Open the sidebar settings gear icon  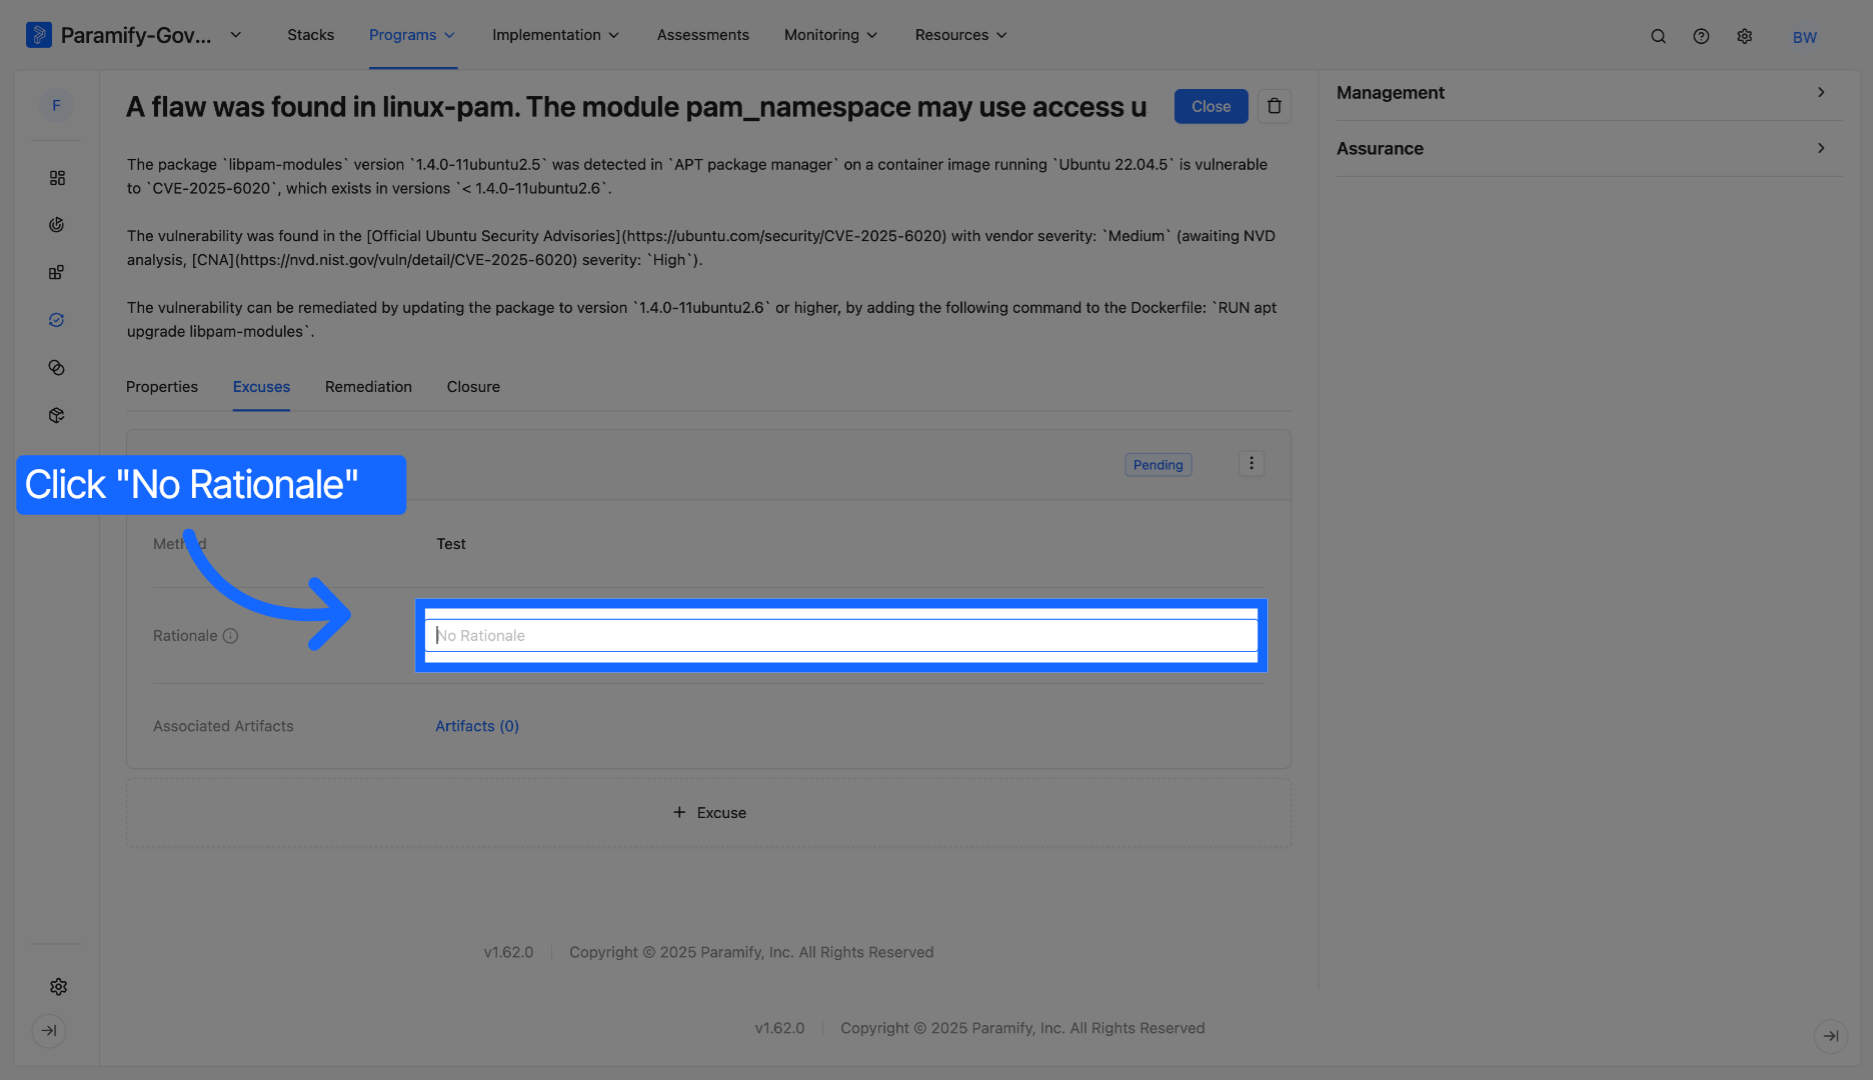point(58,987)
